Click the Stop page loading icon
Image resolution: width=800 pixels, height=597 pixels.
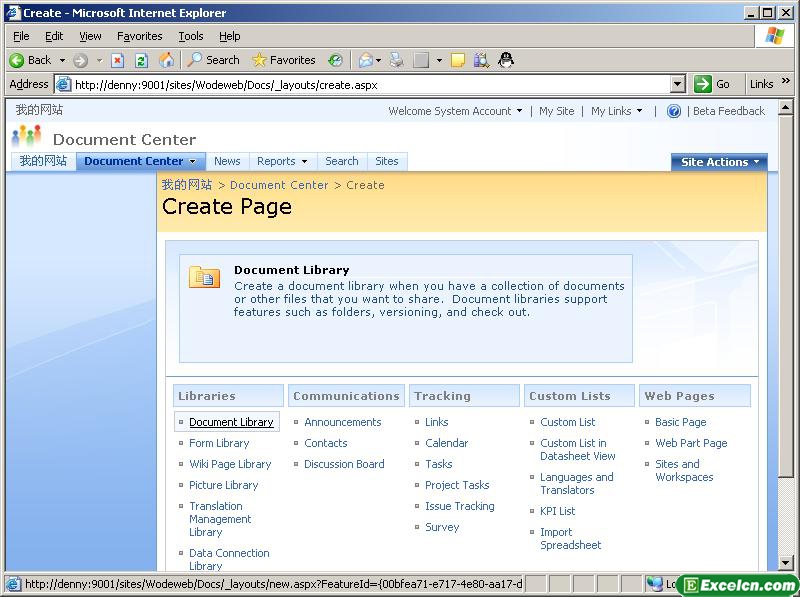117,61
